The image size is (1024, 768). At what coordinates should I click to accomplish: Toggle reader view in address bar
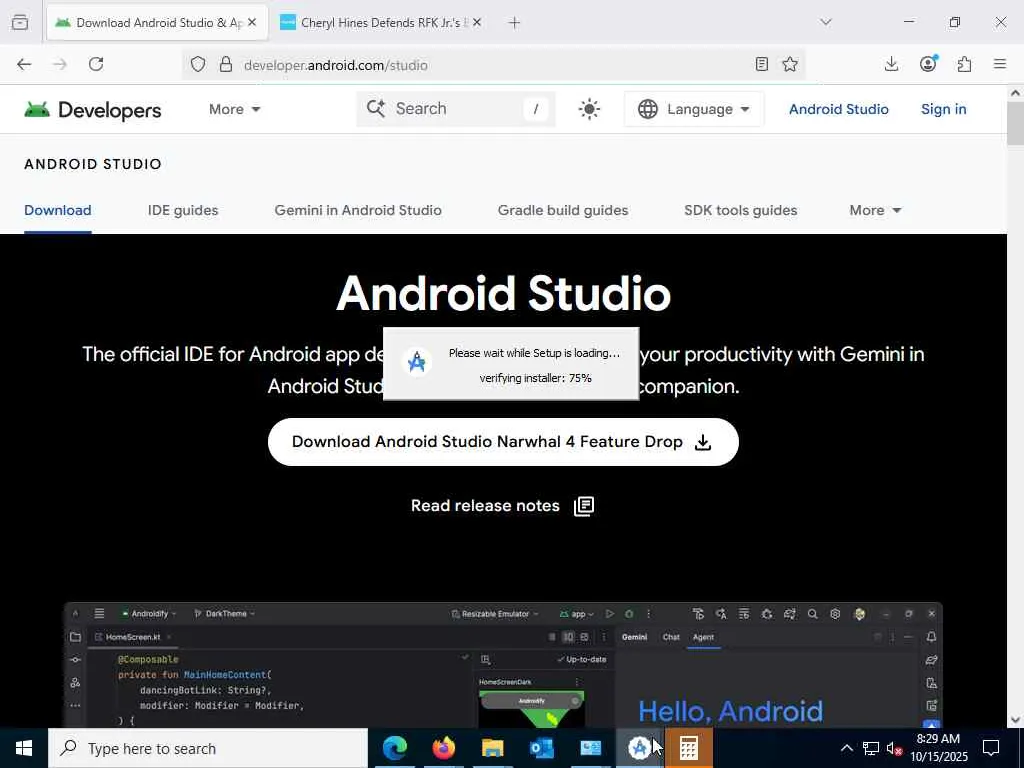(761, 64)
